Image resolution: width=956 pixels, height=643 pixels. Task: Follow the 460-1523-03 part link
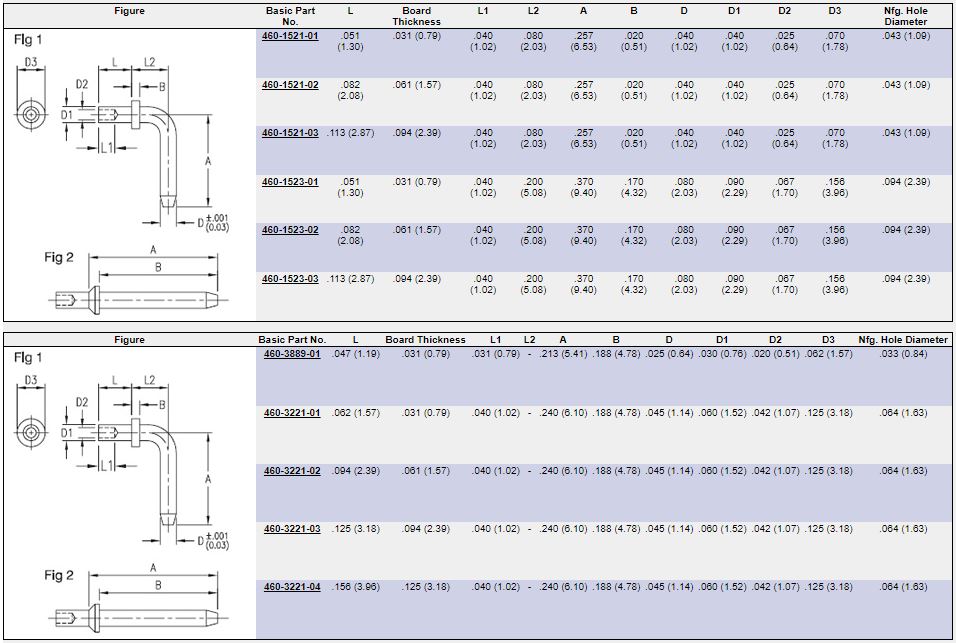(x=290, y=279)
